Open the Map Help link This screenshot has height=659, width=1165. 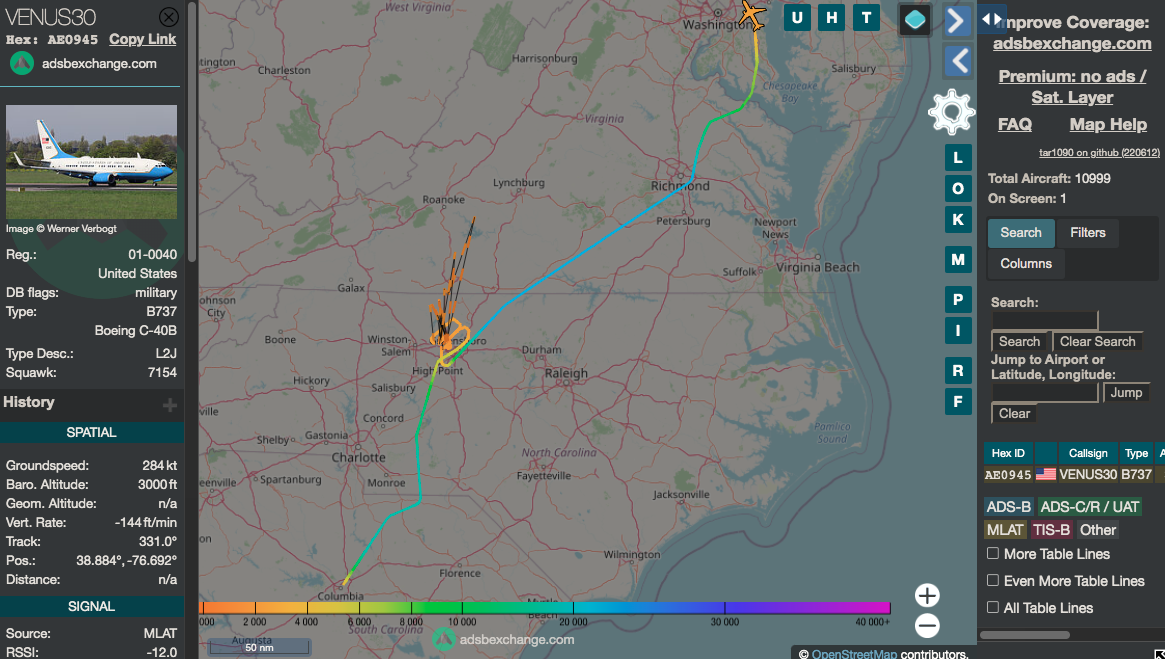pyautogui.click(x=1108, y=124)
